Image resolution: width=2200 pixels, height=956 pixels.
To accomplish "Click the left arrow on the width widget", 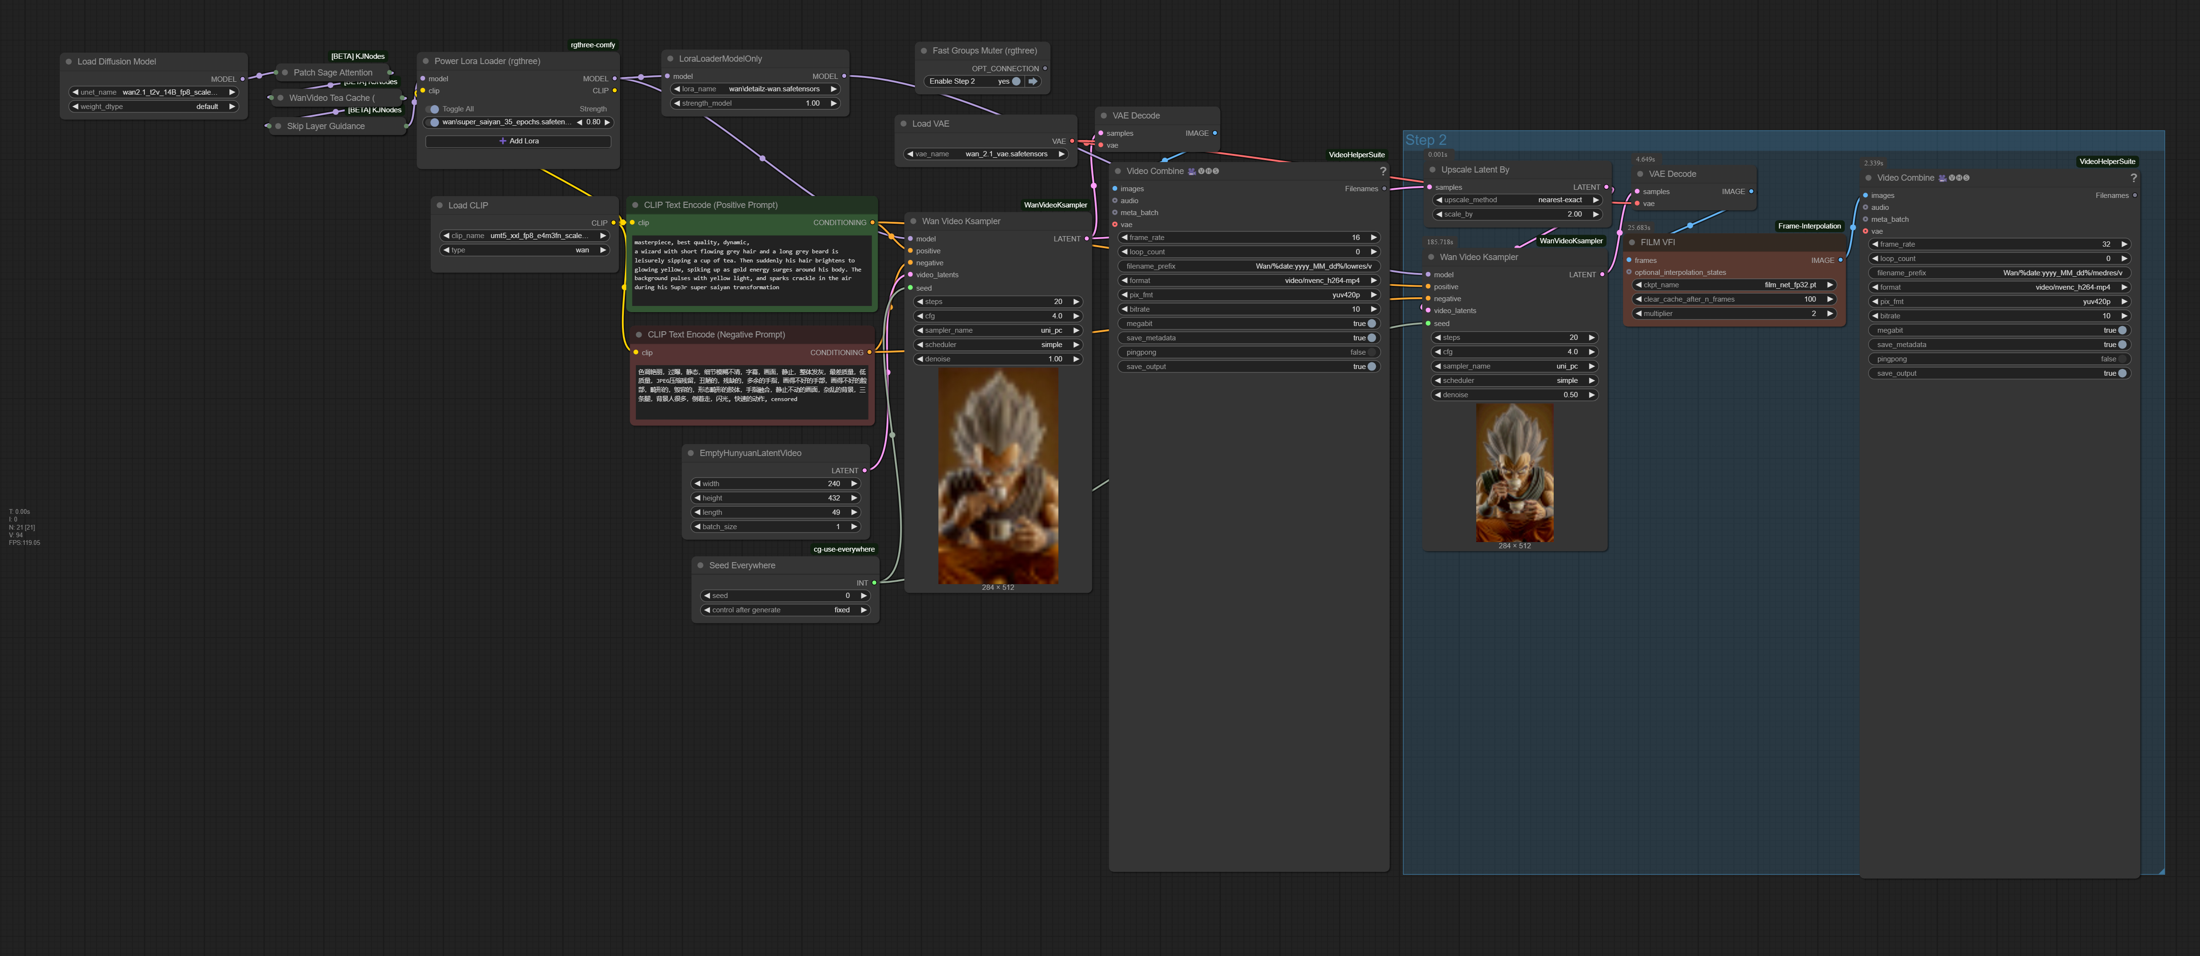I will coord(698,484).
